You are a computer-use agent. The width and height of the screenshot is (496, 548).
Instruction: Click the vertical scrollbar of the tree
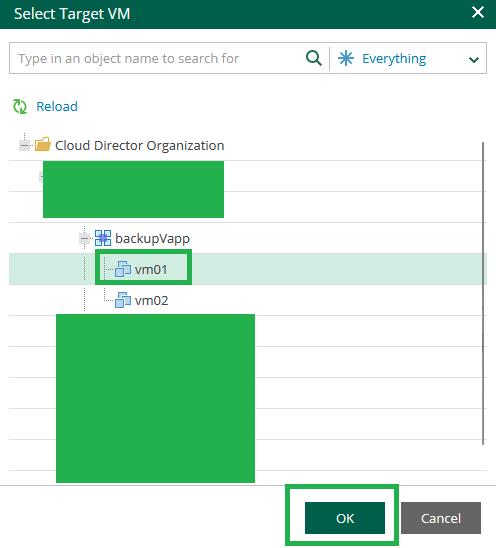(x=483, y=293)
